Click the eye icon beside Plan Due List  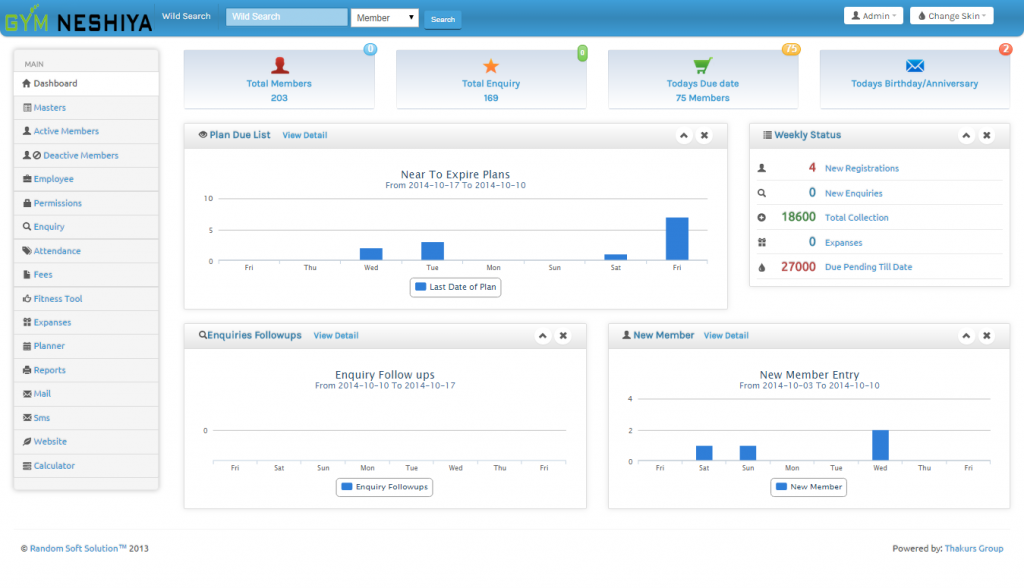coord(203,135)
